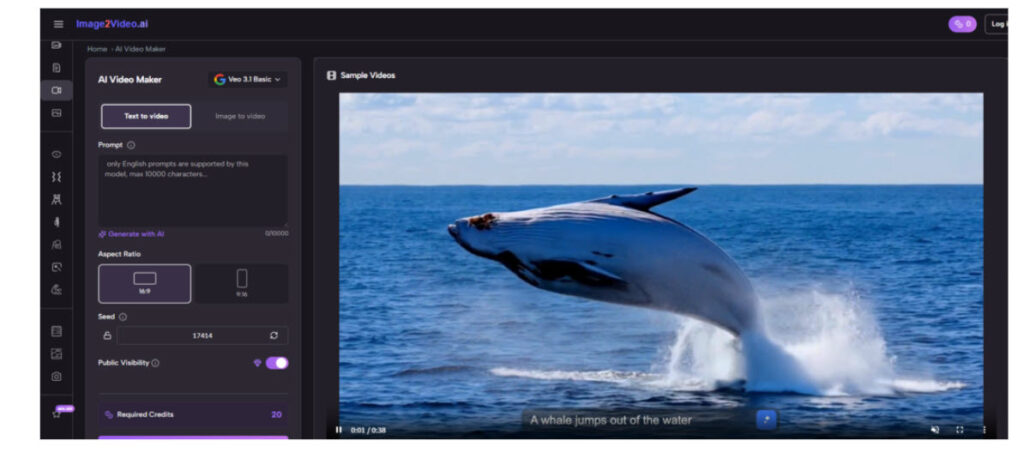Image resolution: width=1024 pixels, height=459 pixels.
Task: Pause the sample video
Action: point(339,430)
